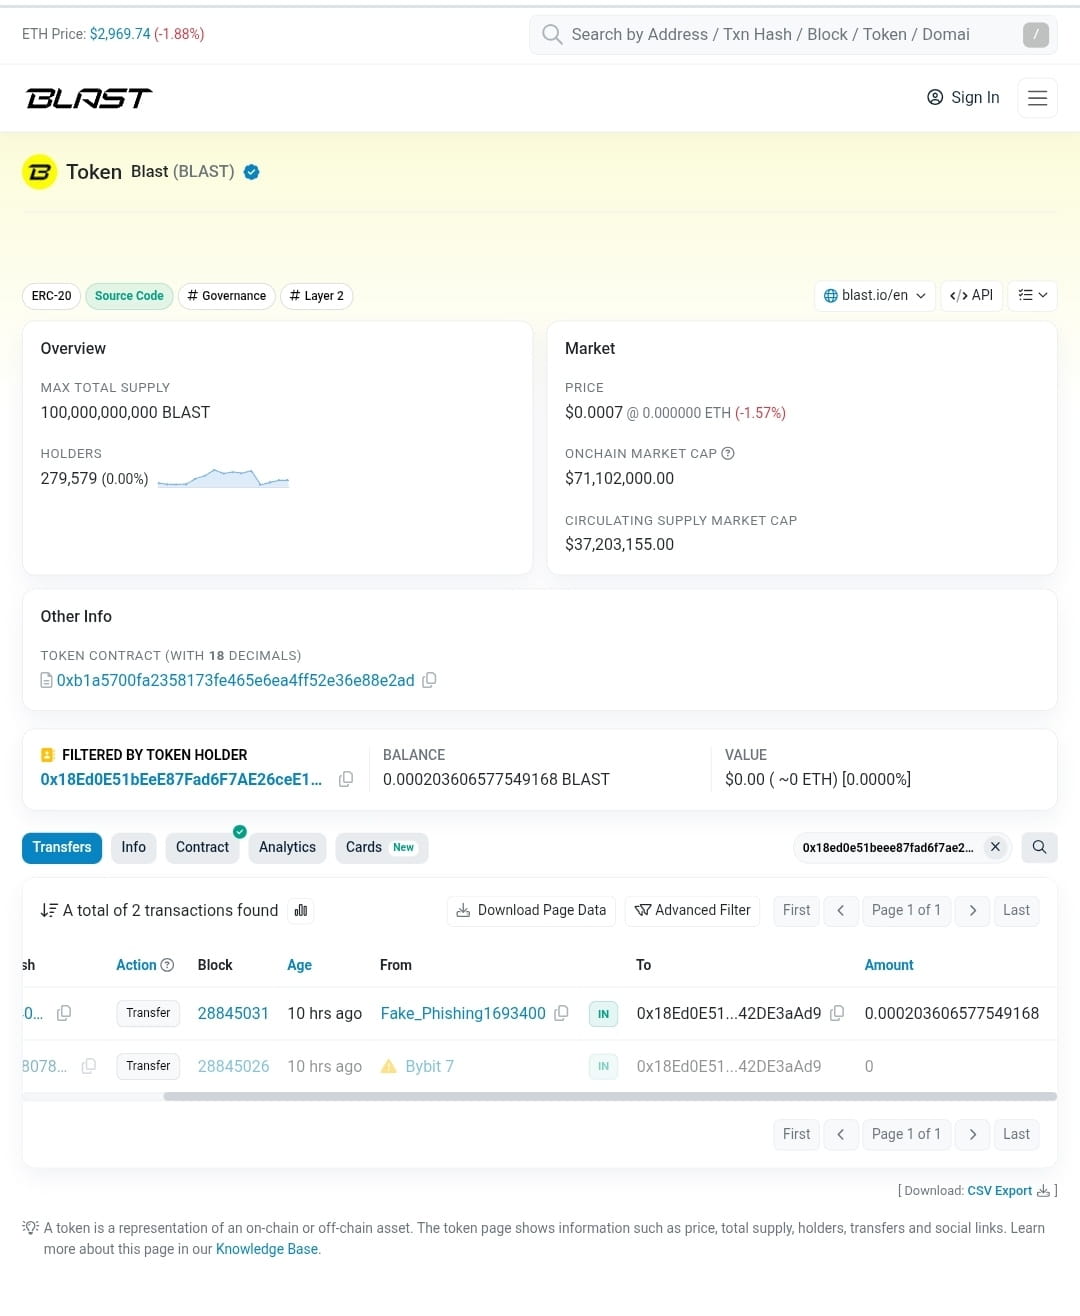Copy the hash of block 28845026 transfer
This screenshot has width=1080, height=1316.
(x=88, y=1066)
